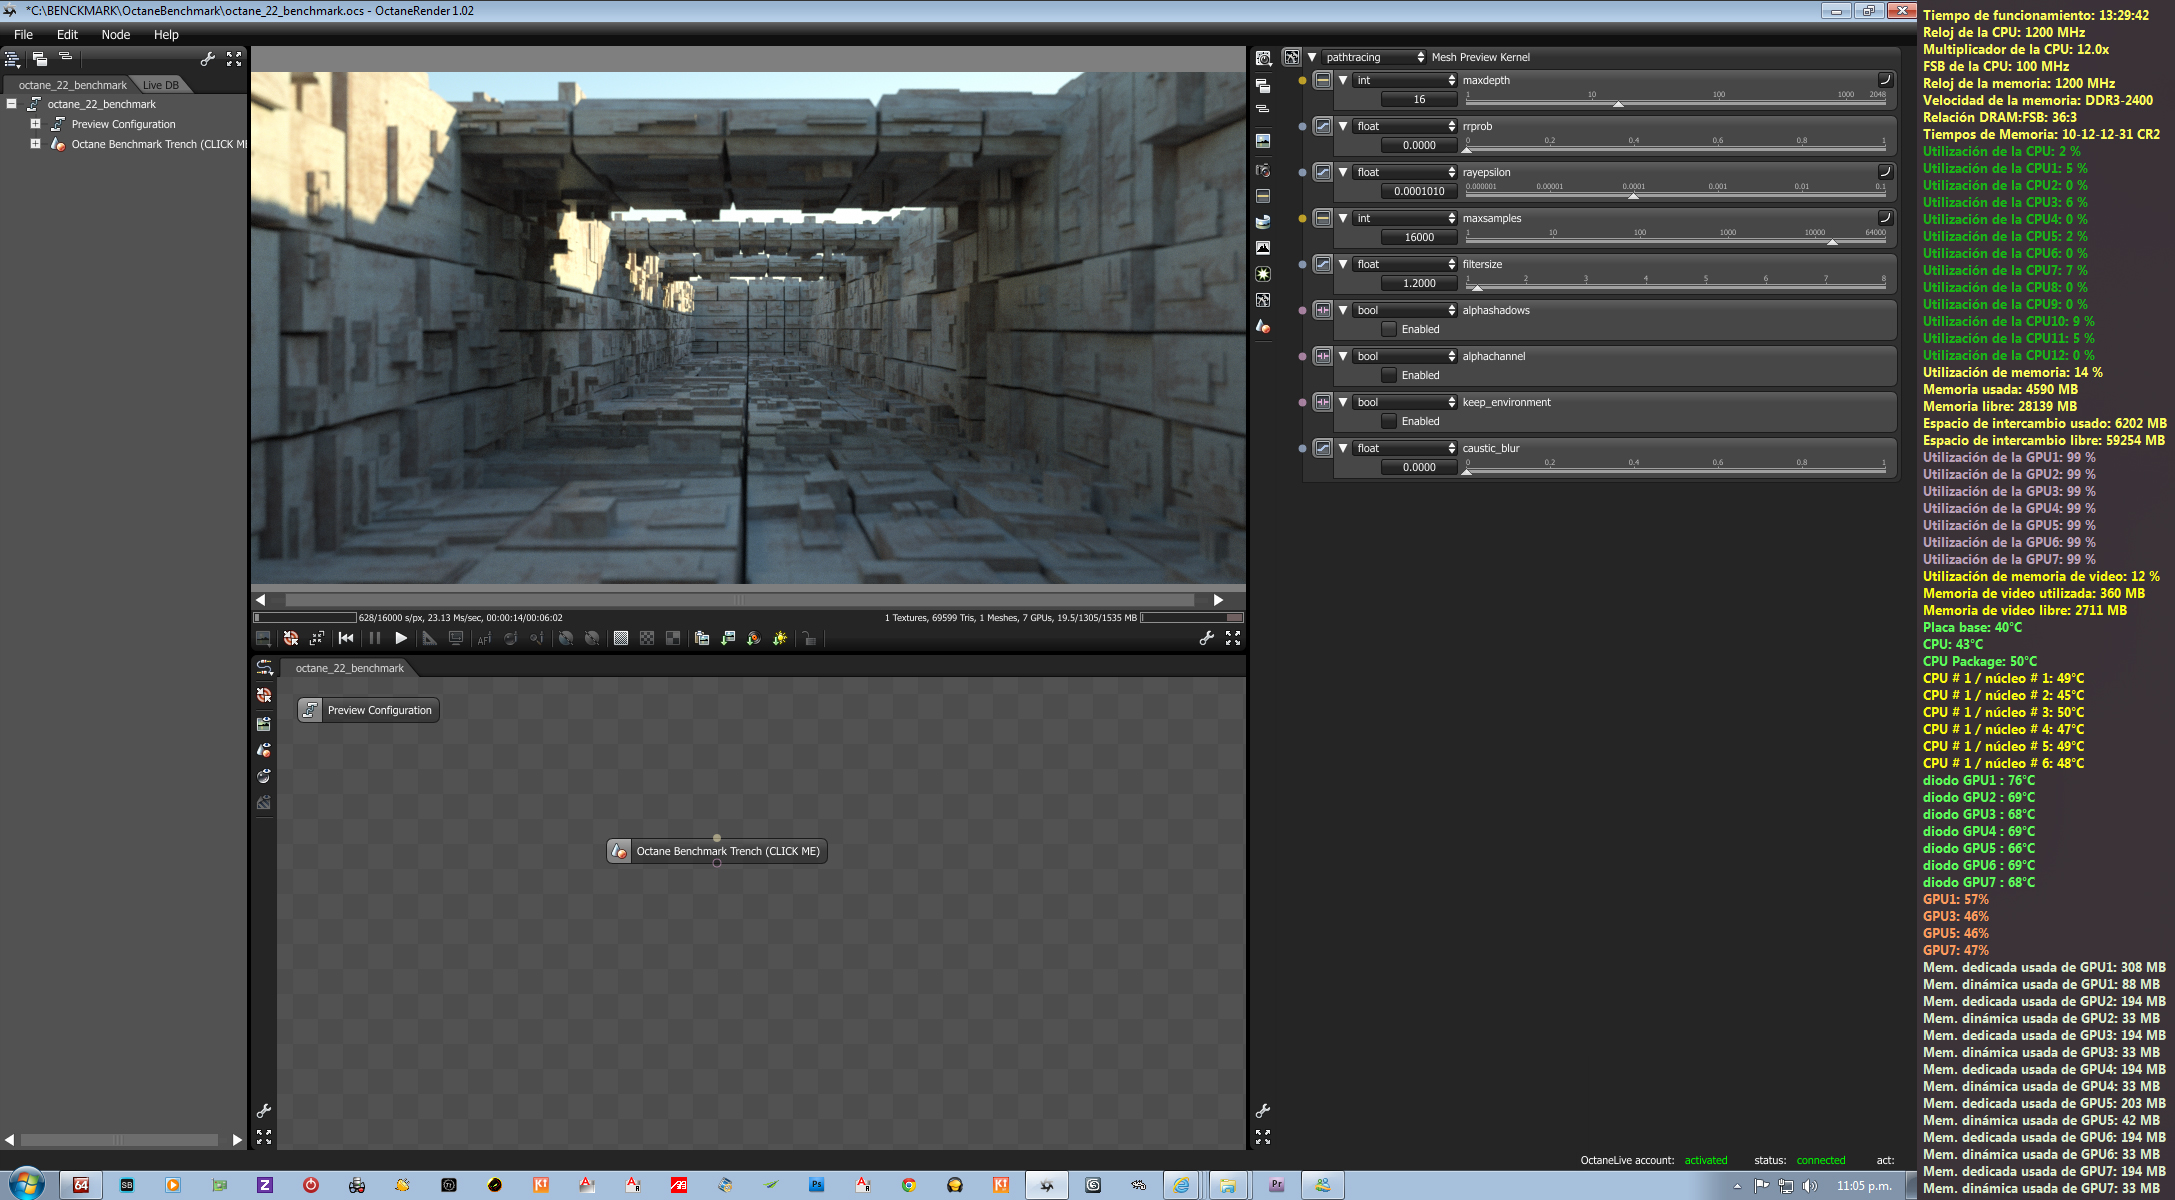
Task: Enable the alphachannel checkbox
Action: (x=1389, y=375)
